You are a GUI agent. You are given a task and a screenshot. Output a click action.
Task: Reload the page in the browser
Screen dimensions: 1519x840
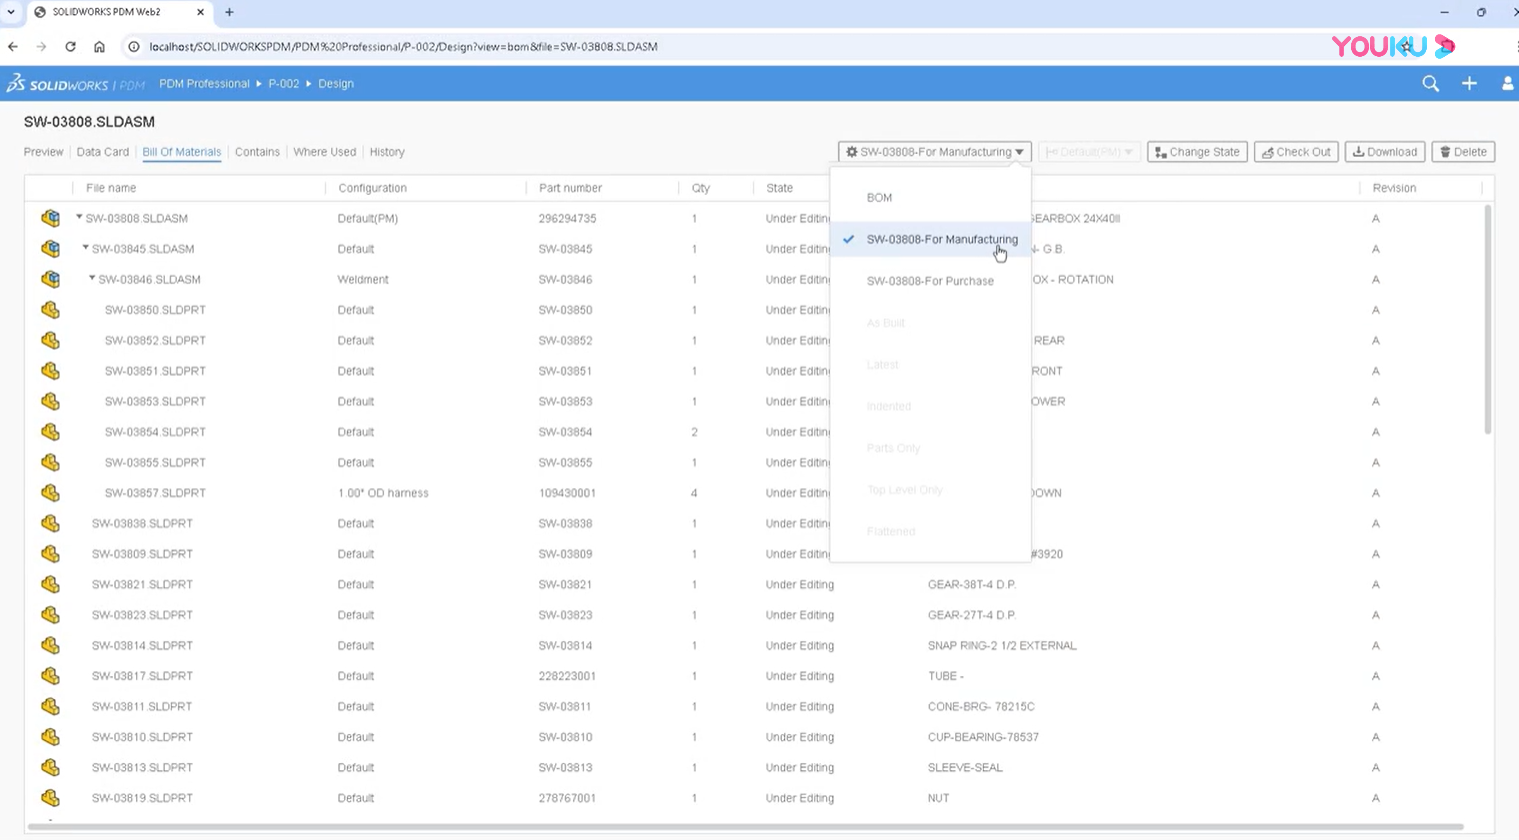[x=70, y=46]
